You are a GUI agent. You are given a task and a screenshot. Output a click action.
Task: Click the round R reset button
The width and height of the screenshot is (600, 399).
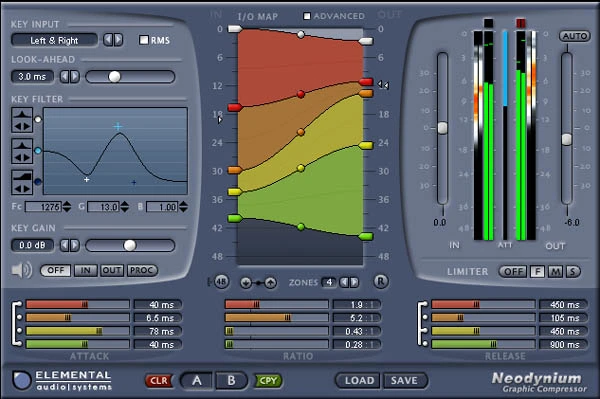[380, 282]
